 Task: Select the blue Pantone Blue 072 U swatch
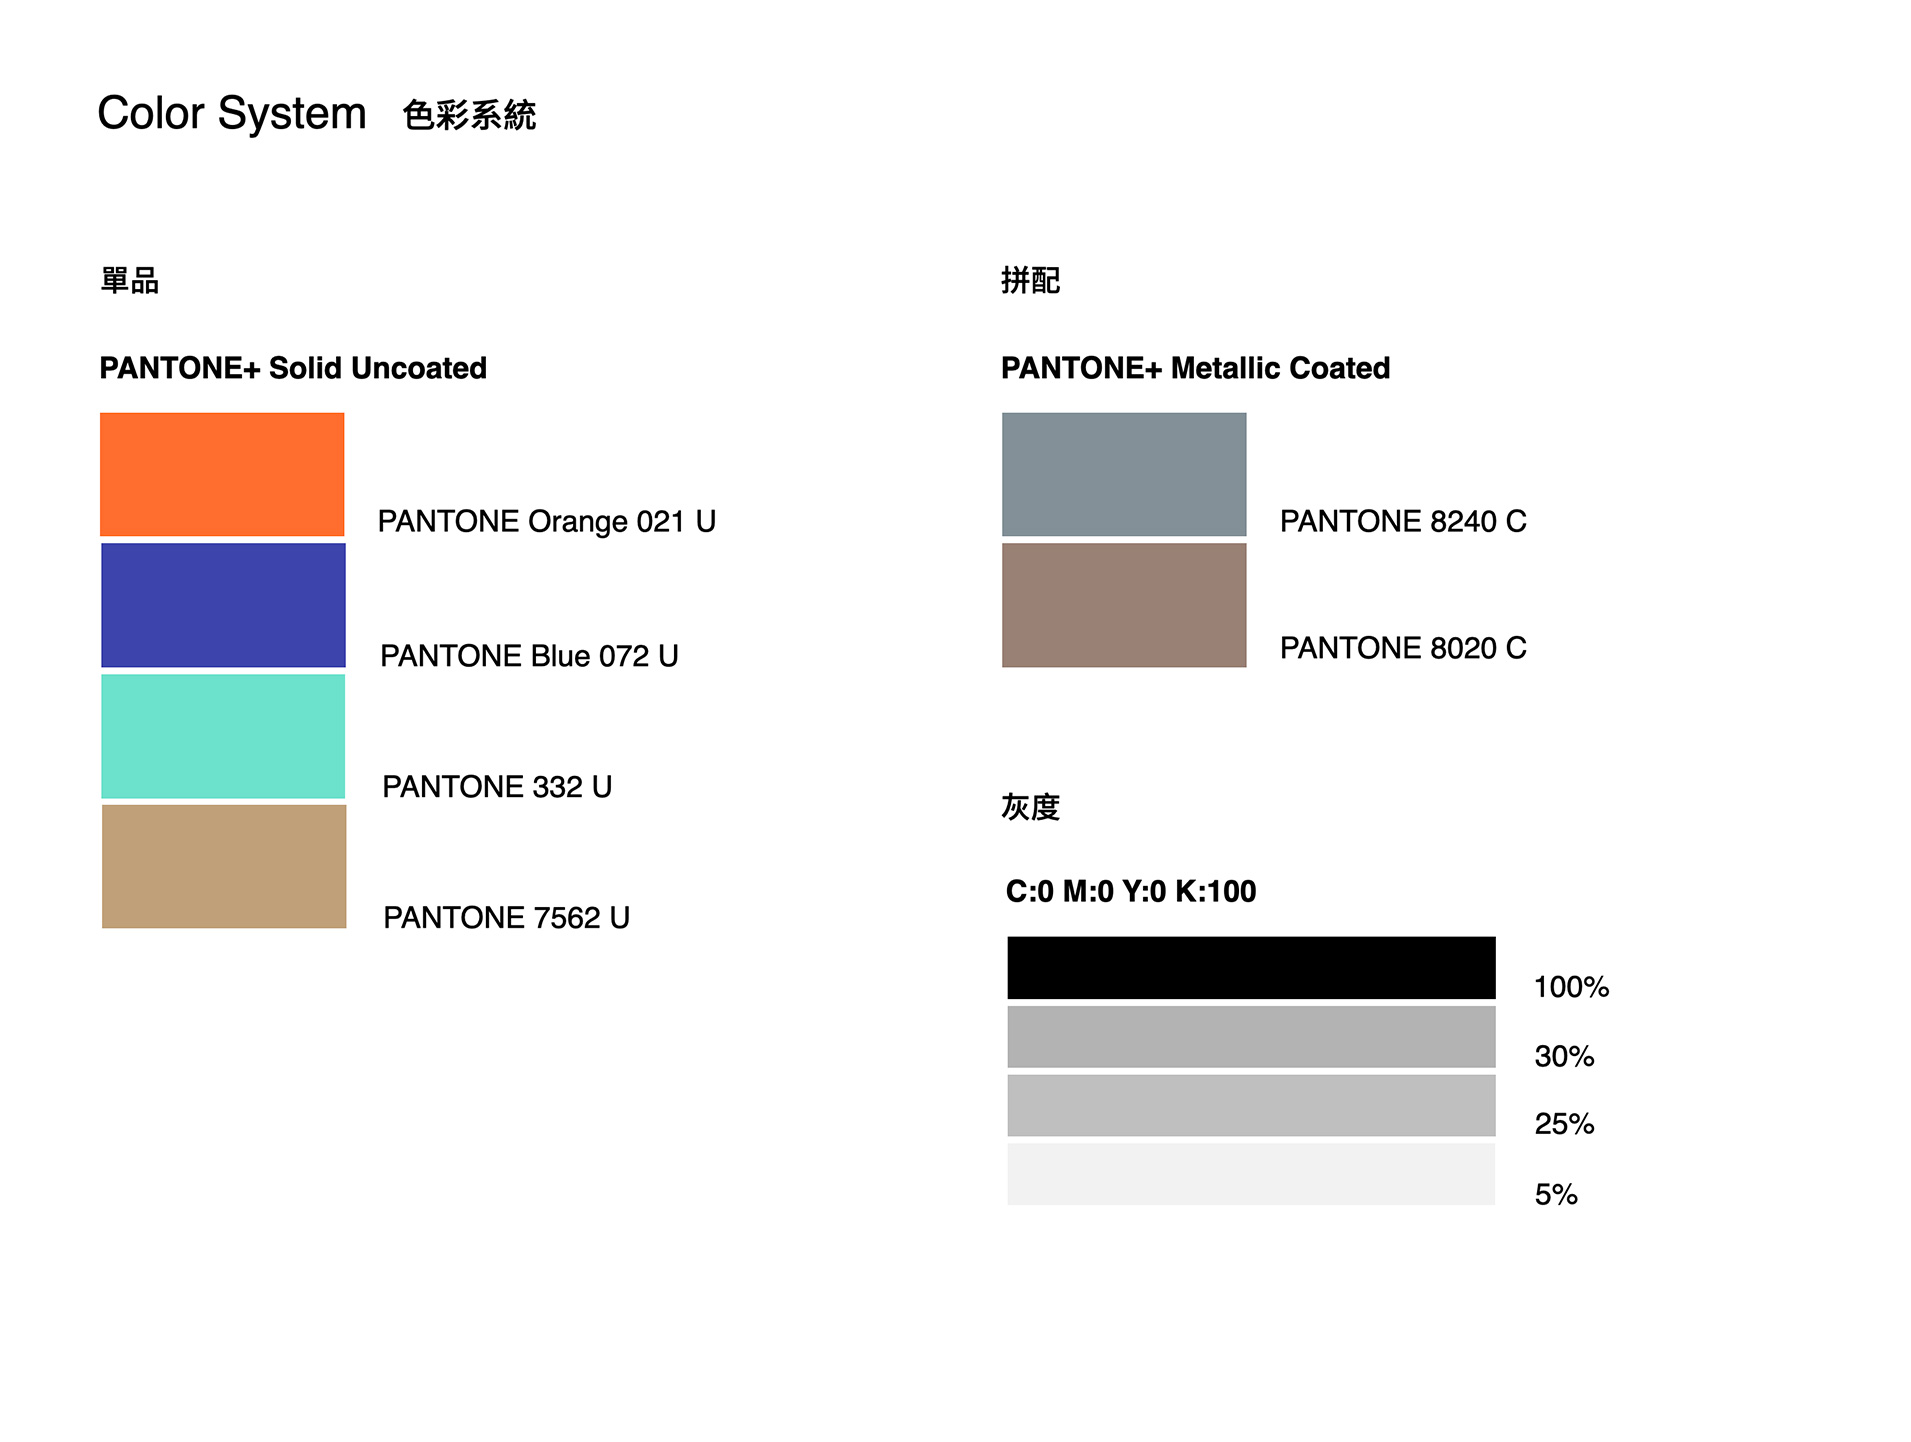223,605
